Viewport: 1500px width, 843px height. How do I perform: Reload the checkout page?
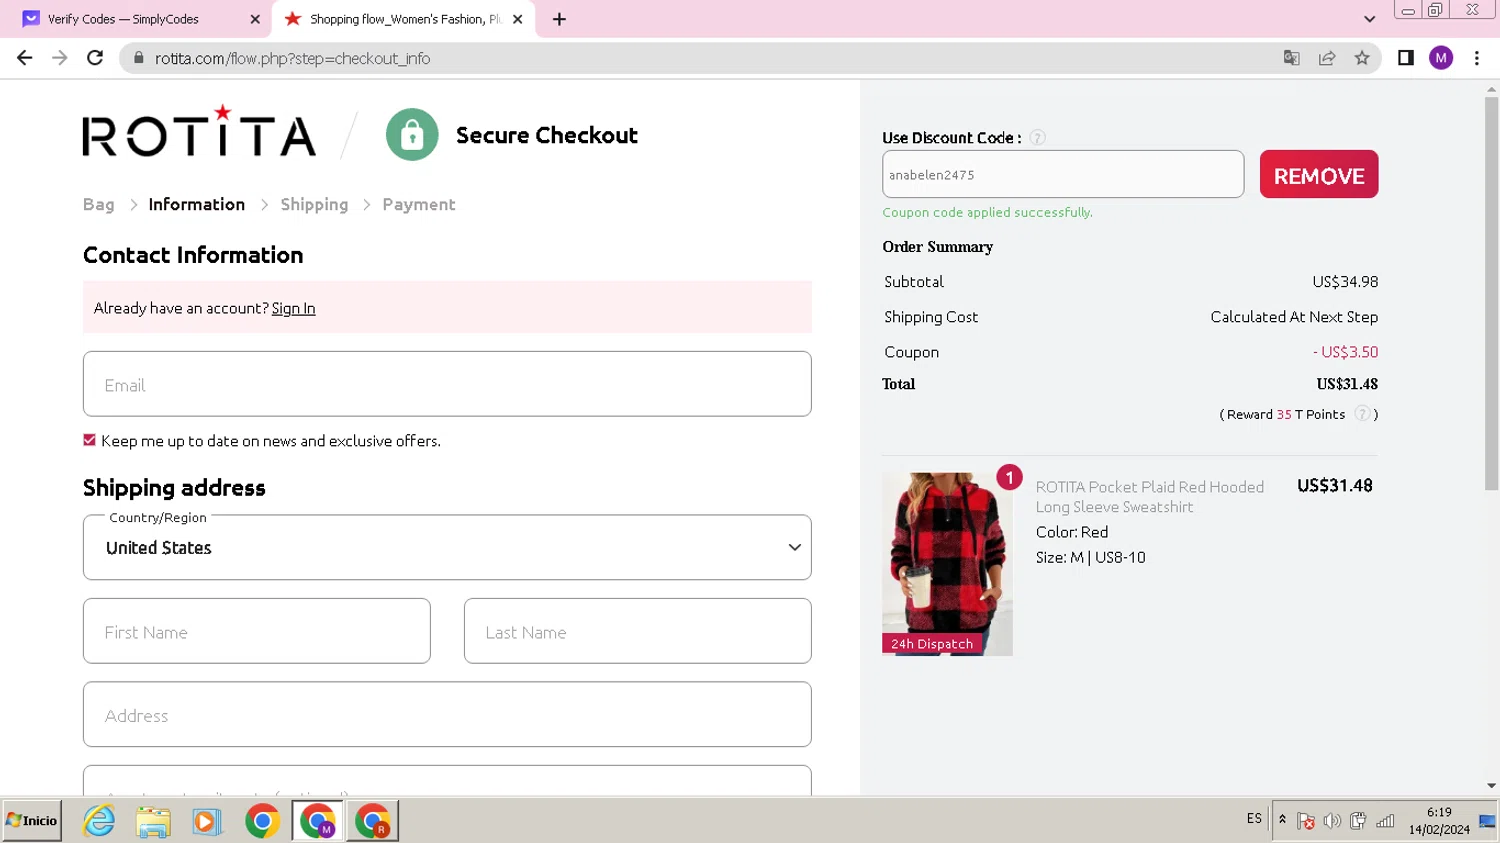95,58
